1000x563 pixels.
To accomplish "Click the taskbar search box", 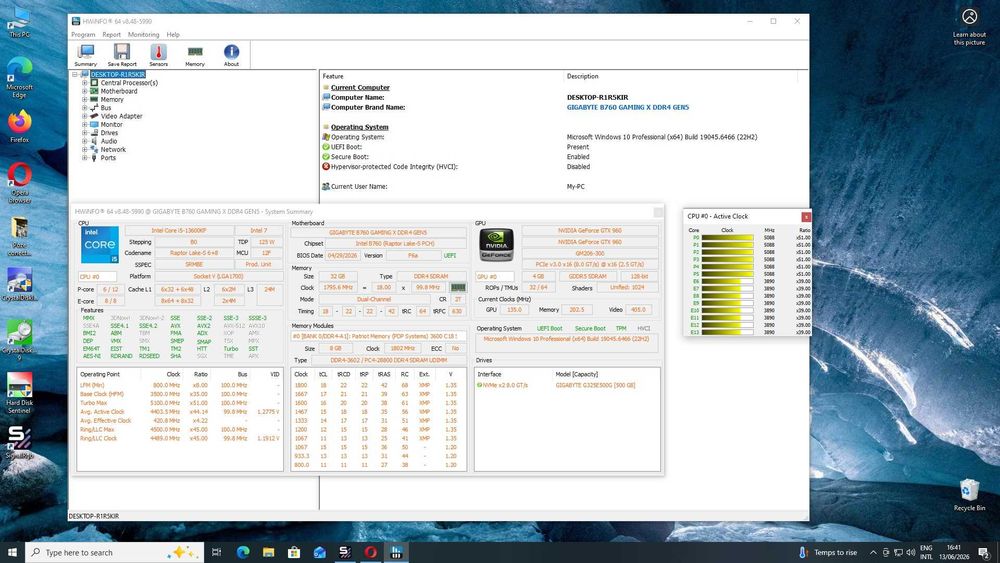I will click(x=115, y=552).
